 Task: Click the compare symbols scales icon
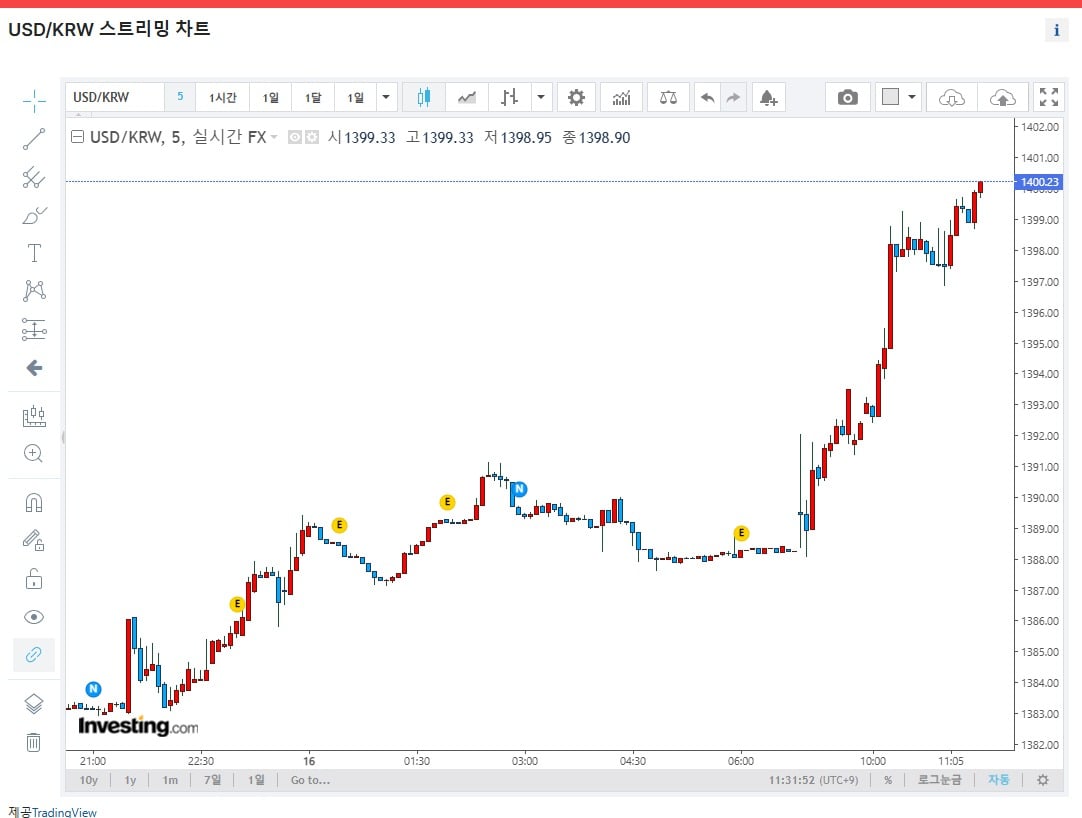tap(668, 97)
